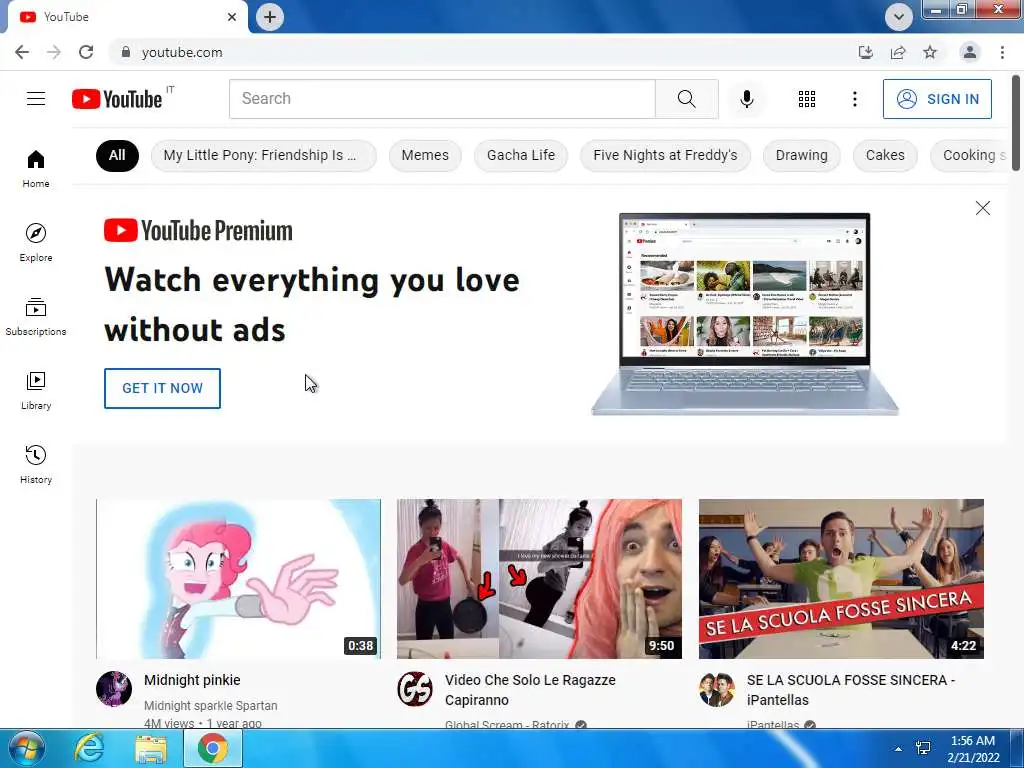Open Subscriptions in the sidebar
The width and height of the screenshot is (1024, 768).
[36, 317]
